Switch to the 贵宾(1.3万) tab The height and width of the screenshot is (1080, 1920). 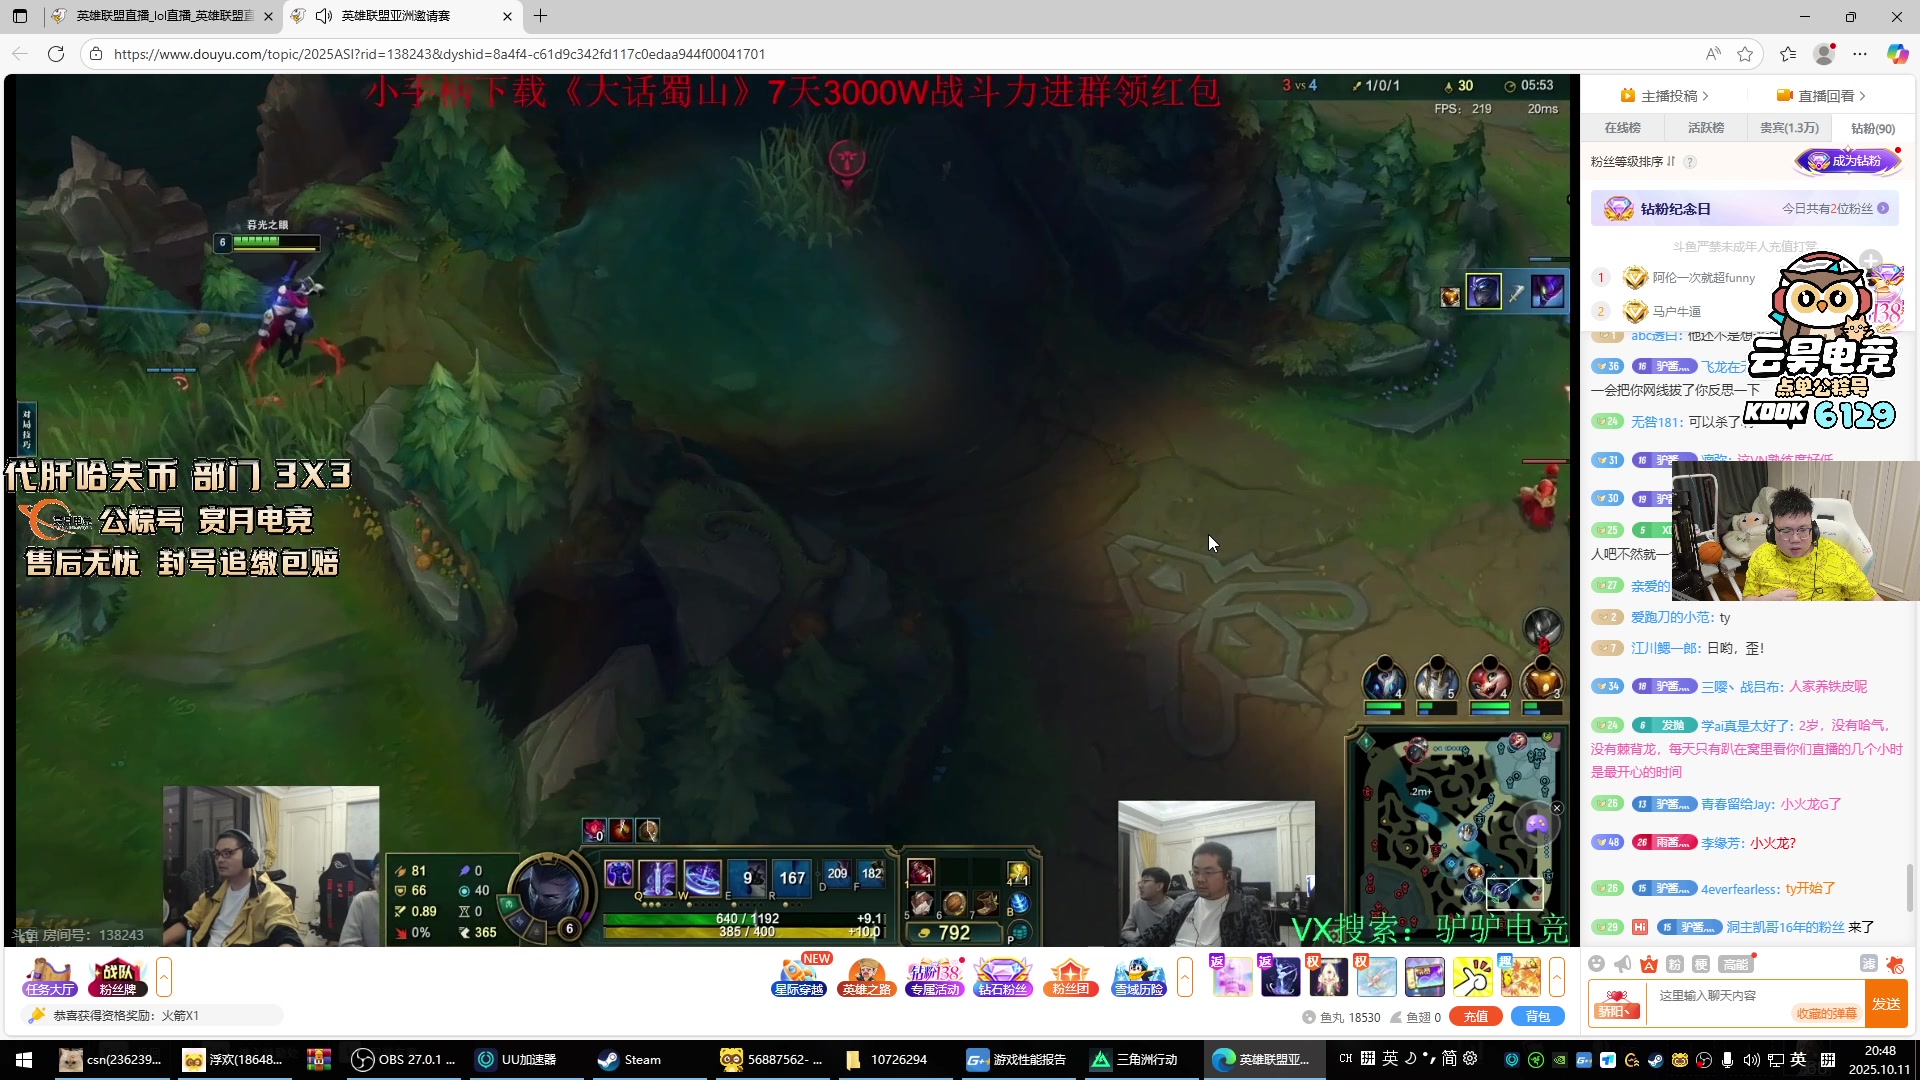coord(1789,128)
